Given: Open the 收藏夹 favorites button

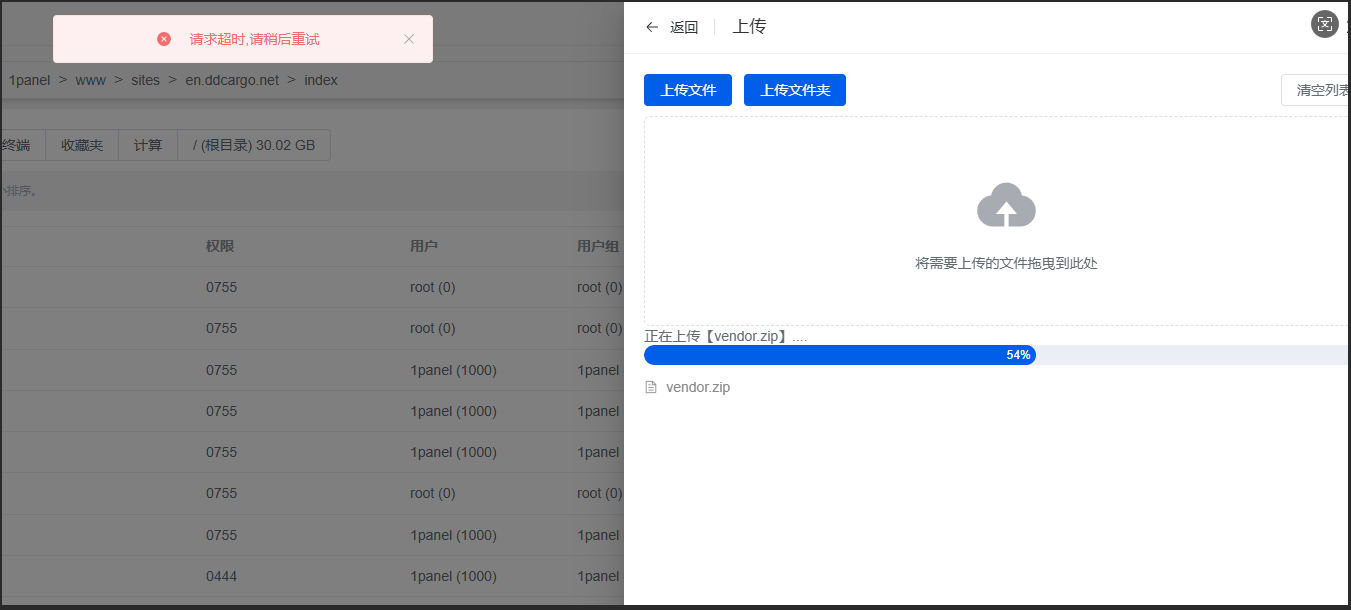Looking at the screenshot, I should point(82,145).
